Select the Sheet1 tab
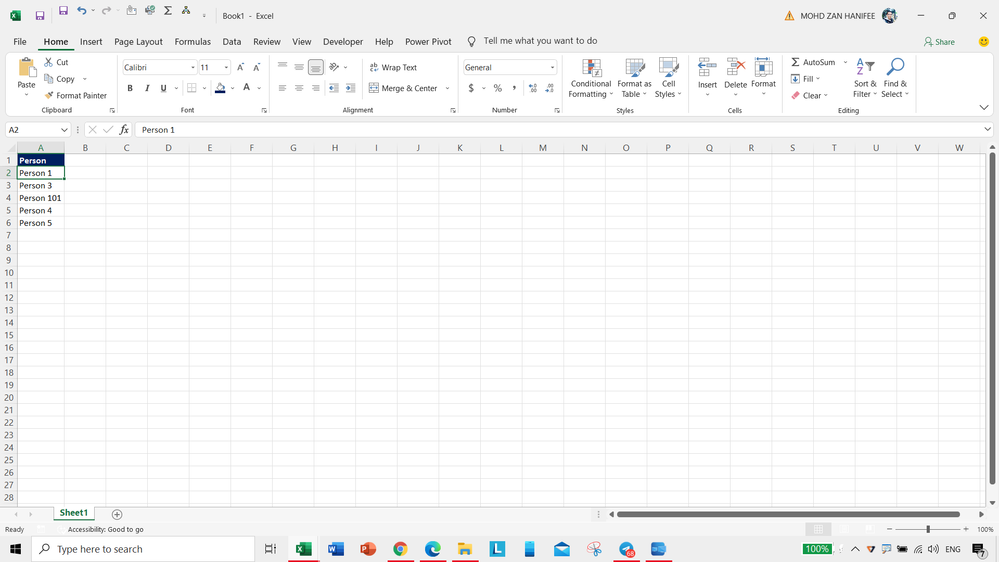999x562 pixels. coord(74,513)
